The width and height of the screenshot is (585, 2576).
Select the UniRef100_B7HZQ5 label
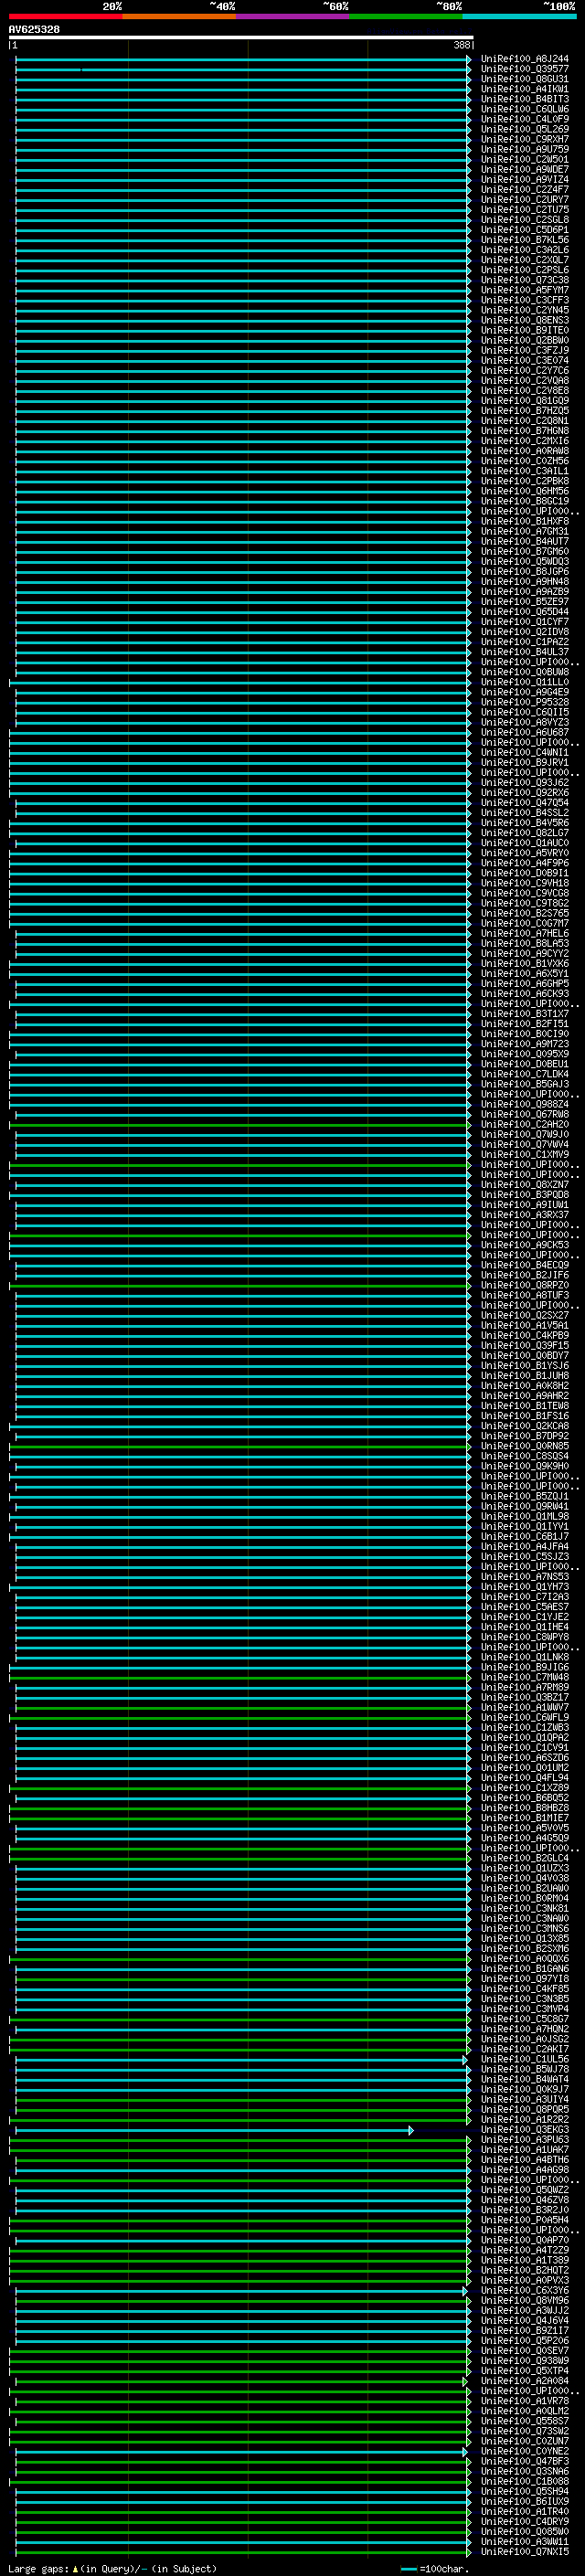(524, 411)
